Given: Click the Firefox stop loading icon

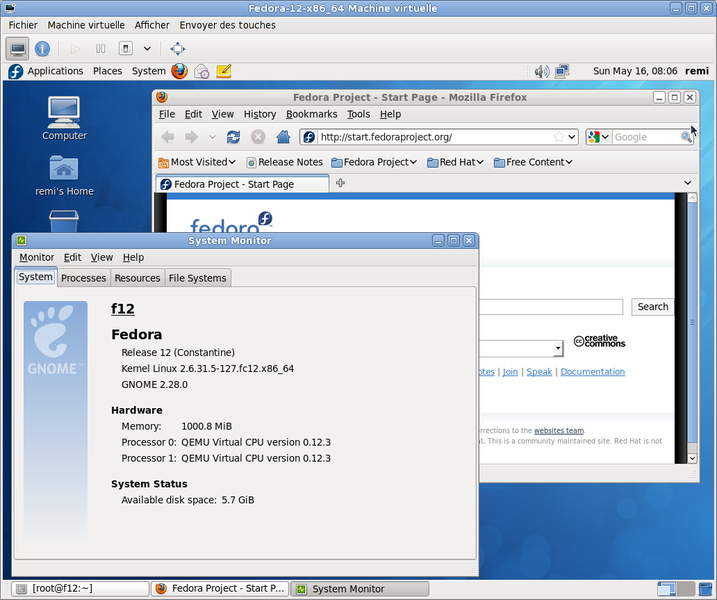Looking at the screenshot, I should pyautogui.click(x=258, y=137).
